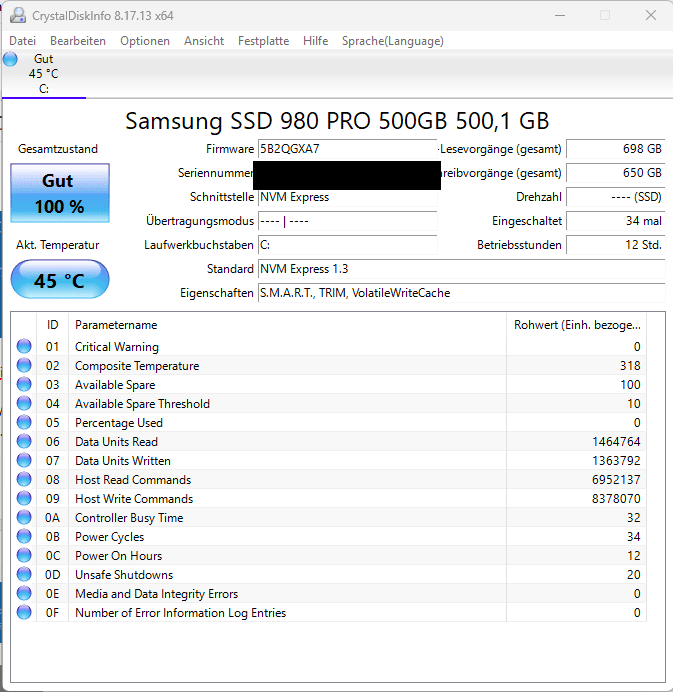Click the status orb for Host Read Commands
The image size is (673, 692).
pyautogui.click(x=24, y=479)
